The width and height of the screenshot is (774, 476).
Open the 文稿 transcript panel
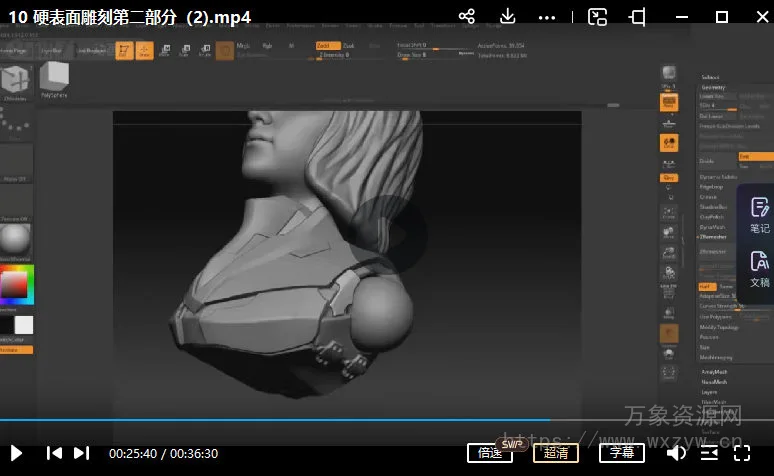[x=759, y=269]
